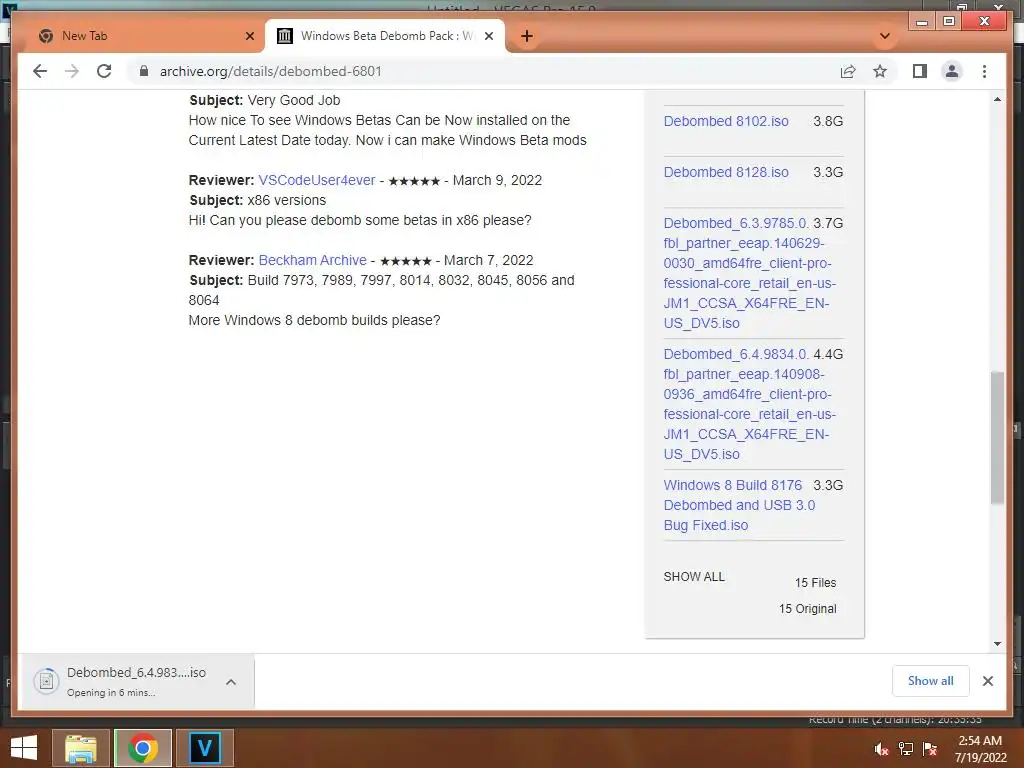
Task: Click the 15 Original text
Action: click(807, 609)
